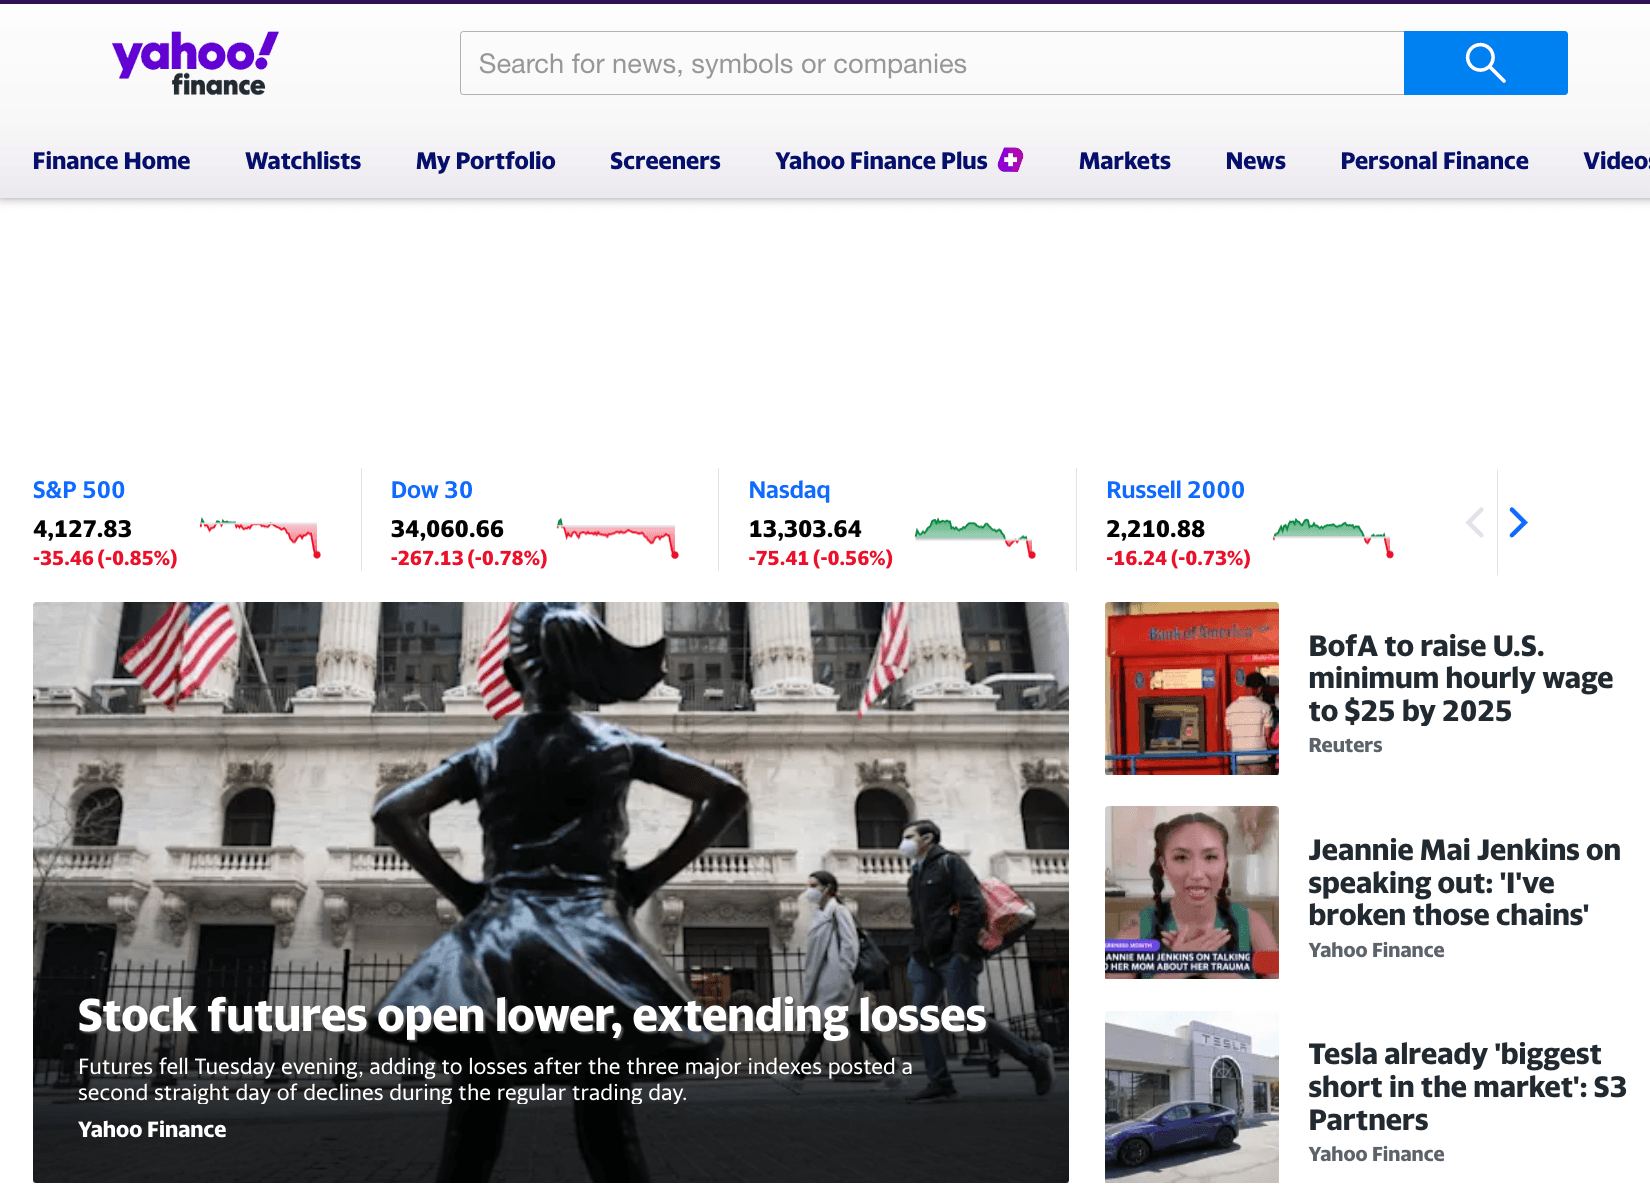Image resolution: width=1650 pixels, height=1196 pixels.
Task: Select Yahoo Finance Plus nav item
Action: [x=881, y=161]
